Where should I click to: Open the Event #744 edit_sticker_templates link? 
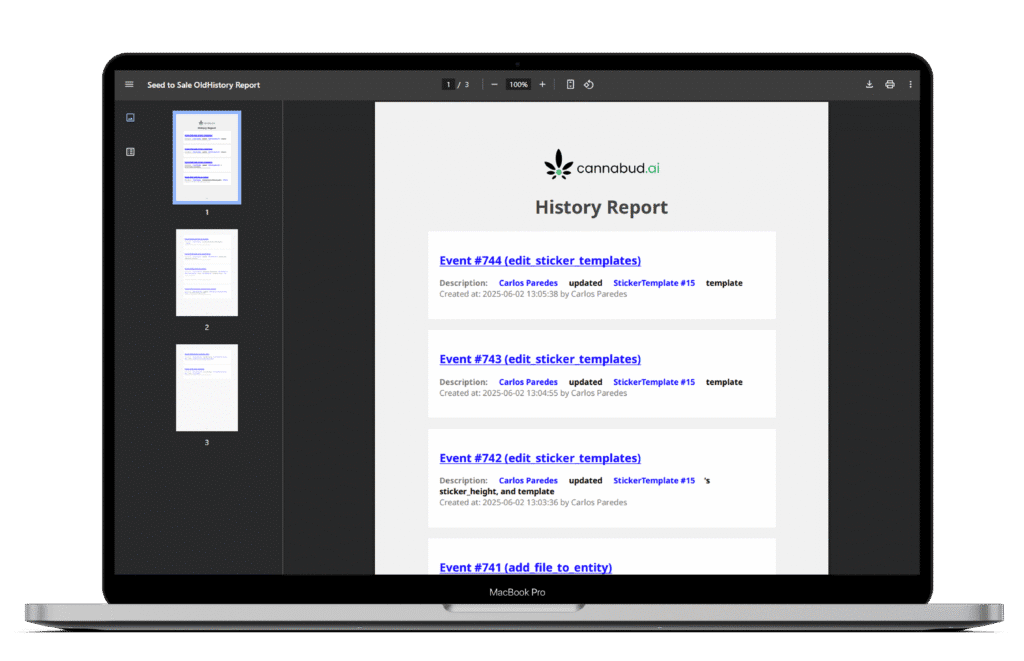pyautogui.click(x=540, y=261)
